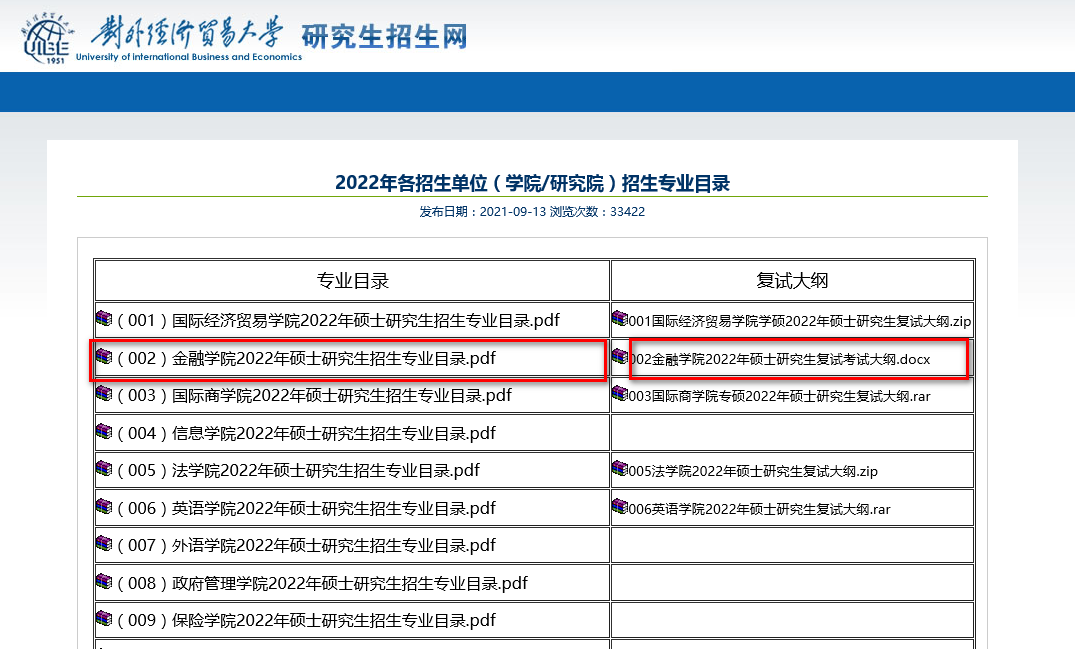This screenshot has height=649, width=1075.
Task: Click file icon beside 001 国际经济贸易学院 pdf
Action: pos(105,319)
